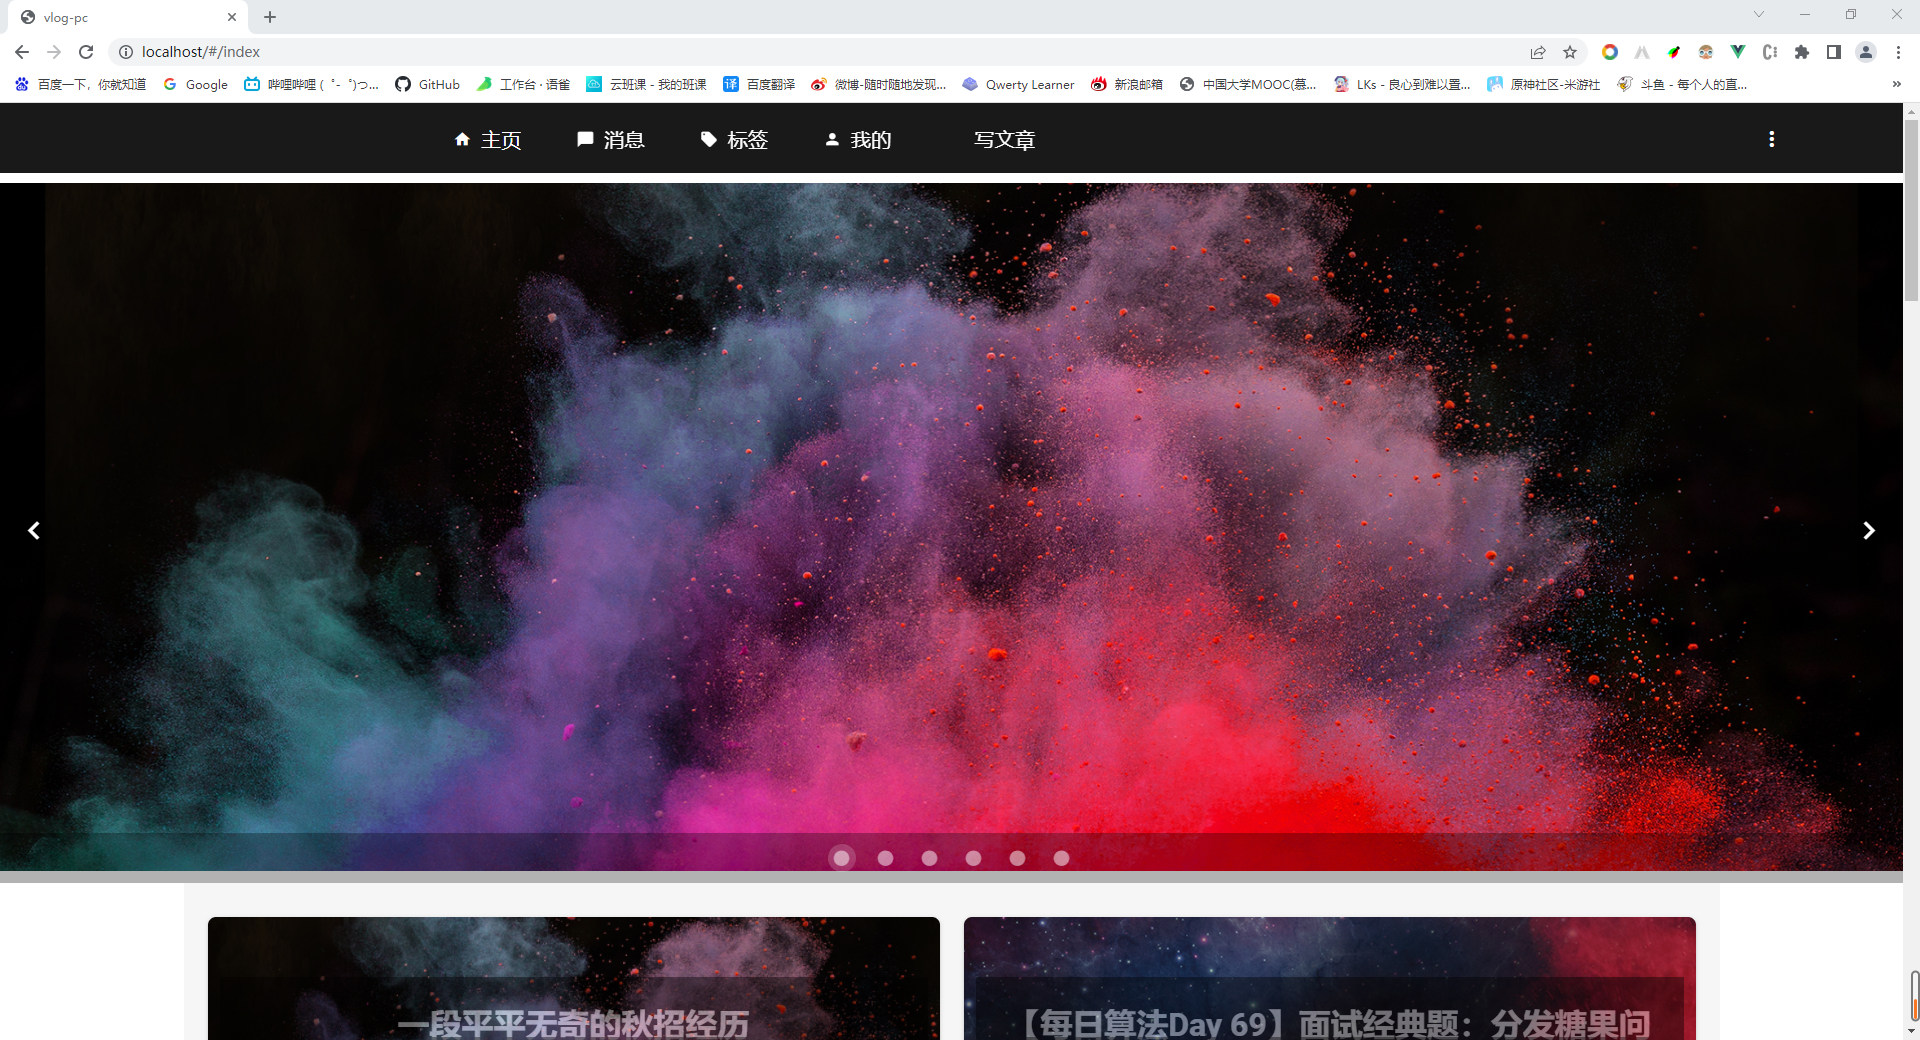The image size is (1920, 1040).
Task: Open the 我的 profile nav item
Action: [857, 140]
